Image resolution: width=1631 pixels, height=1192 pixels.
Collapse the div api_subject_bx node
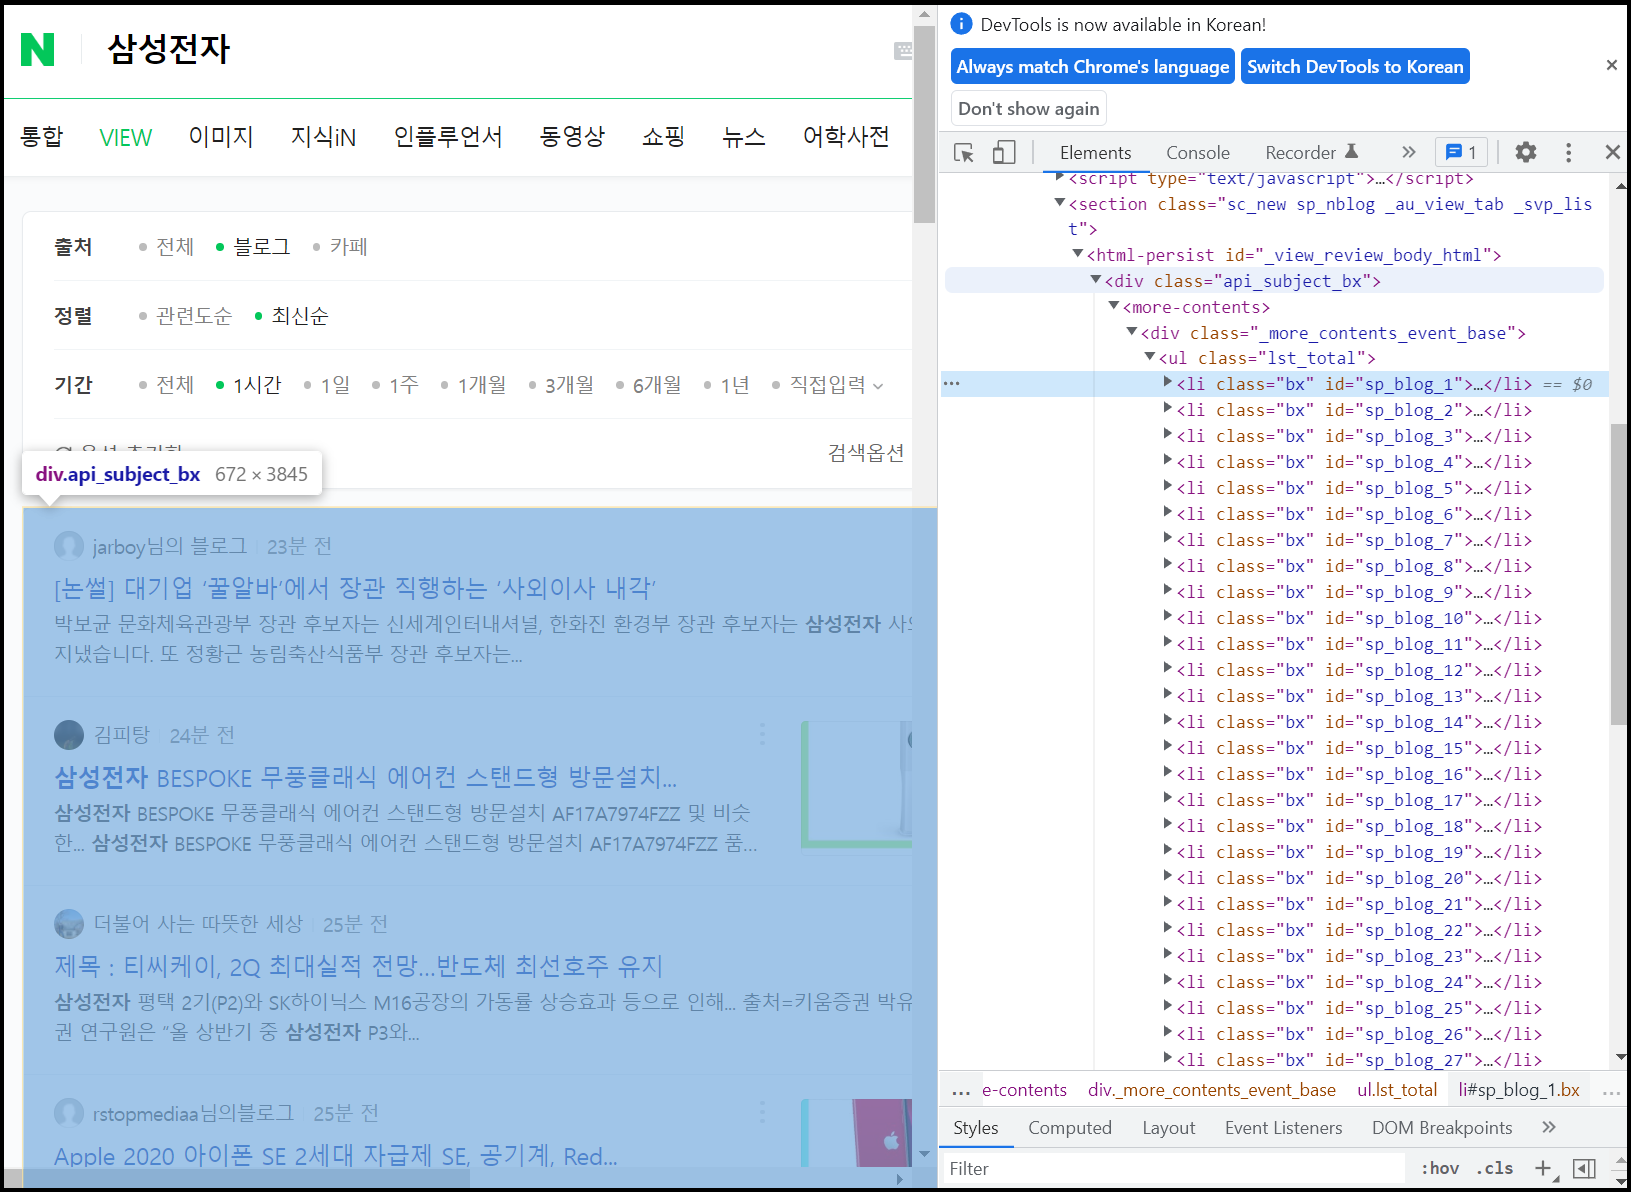(1096, 280)
